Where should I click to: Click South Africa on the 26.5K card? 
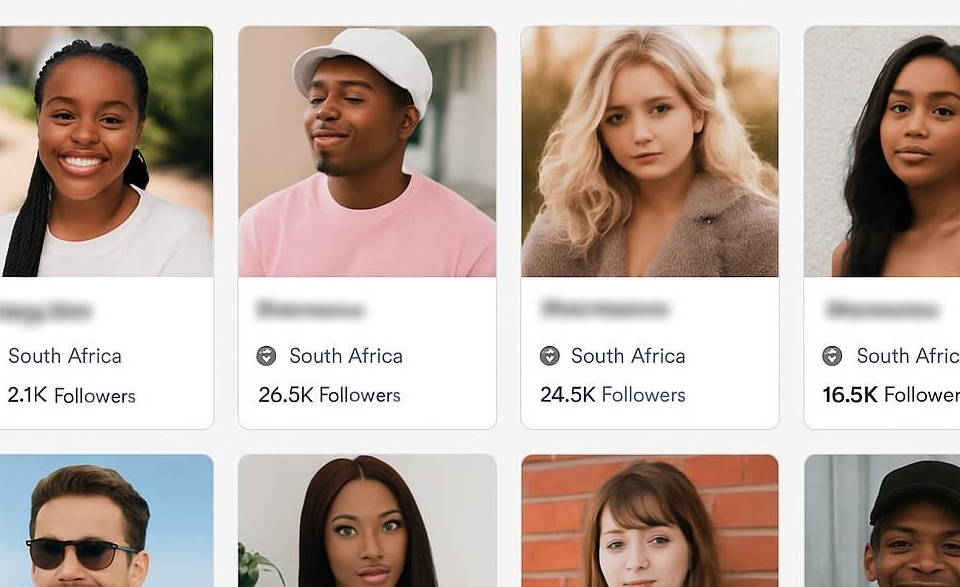click(x=346, y=356)
